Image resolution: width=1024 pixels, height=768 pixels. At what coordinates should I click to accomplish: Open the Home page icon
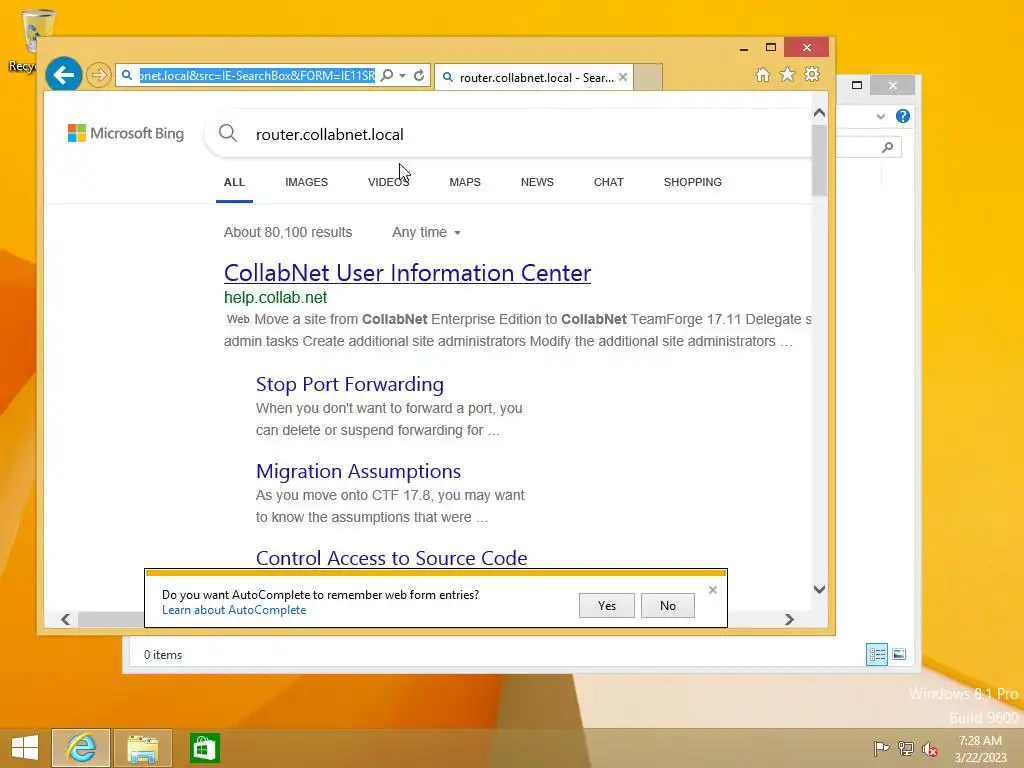tap(763, 74)
